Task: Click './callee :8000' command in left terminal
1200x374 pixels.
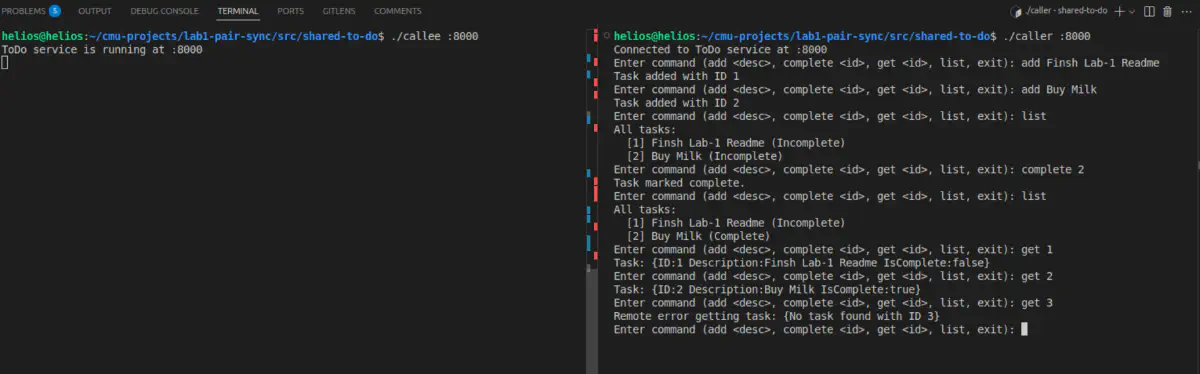Action: point(432,36)
